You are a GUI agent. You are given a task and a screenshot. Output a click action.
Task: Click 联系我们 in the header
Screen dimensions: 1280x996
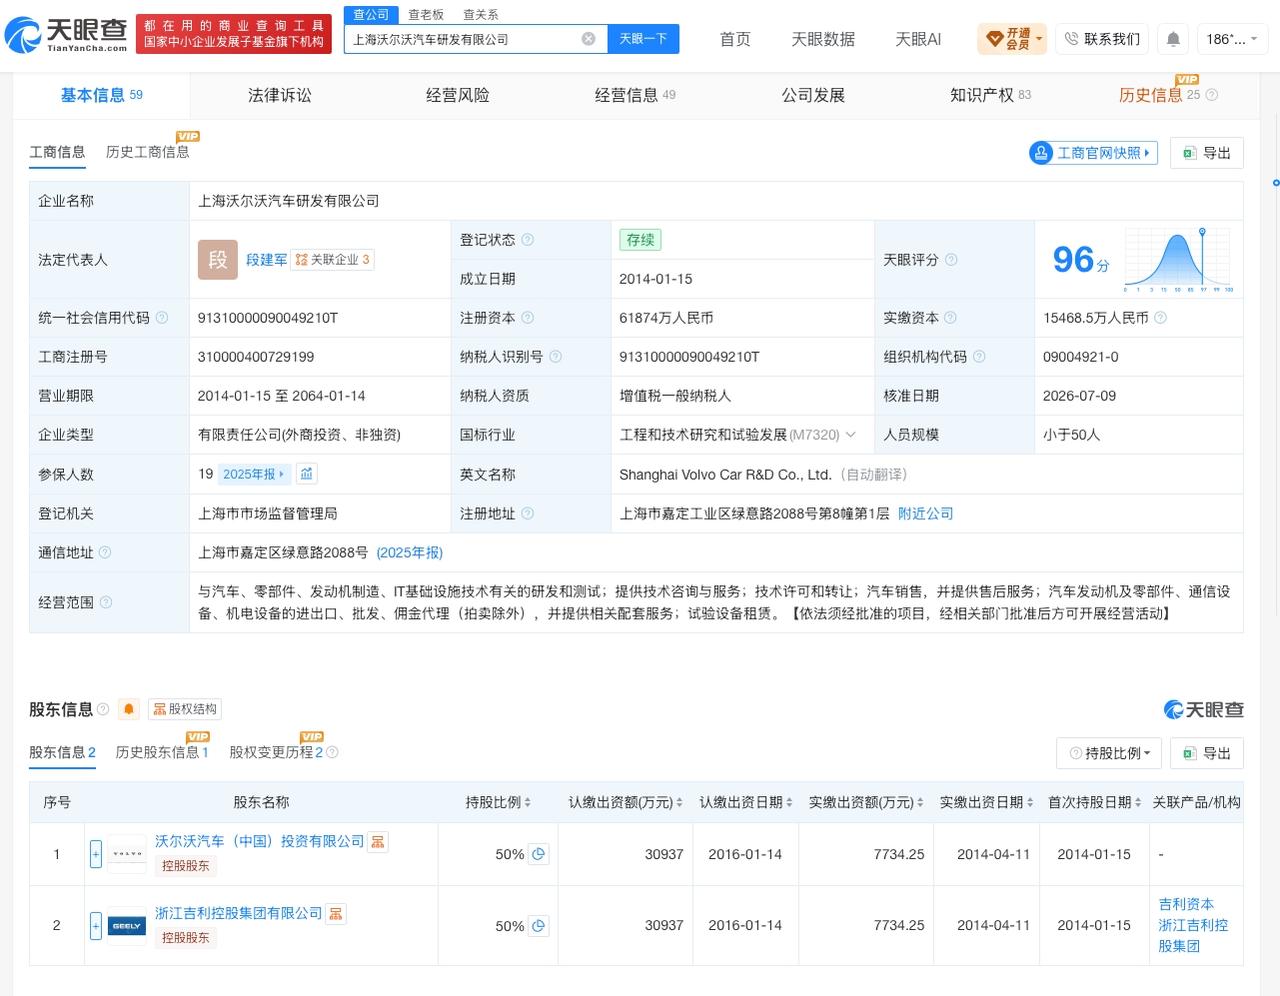point(1102,39)
